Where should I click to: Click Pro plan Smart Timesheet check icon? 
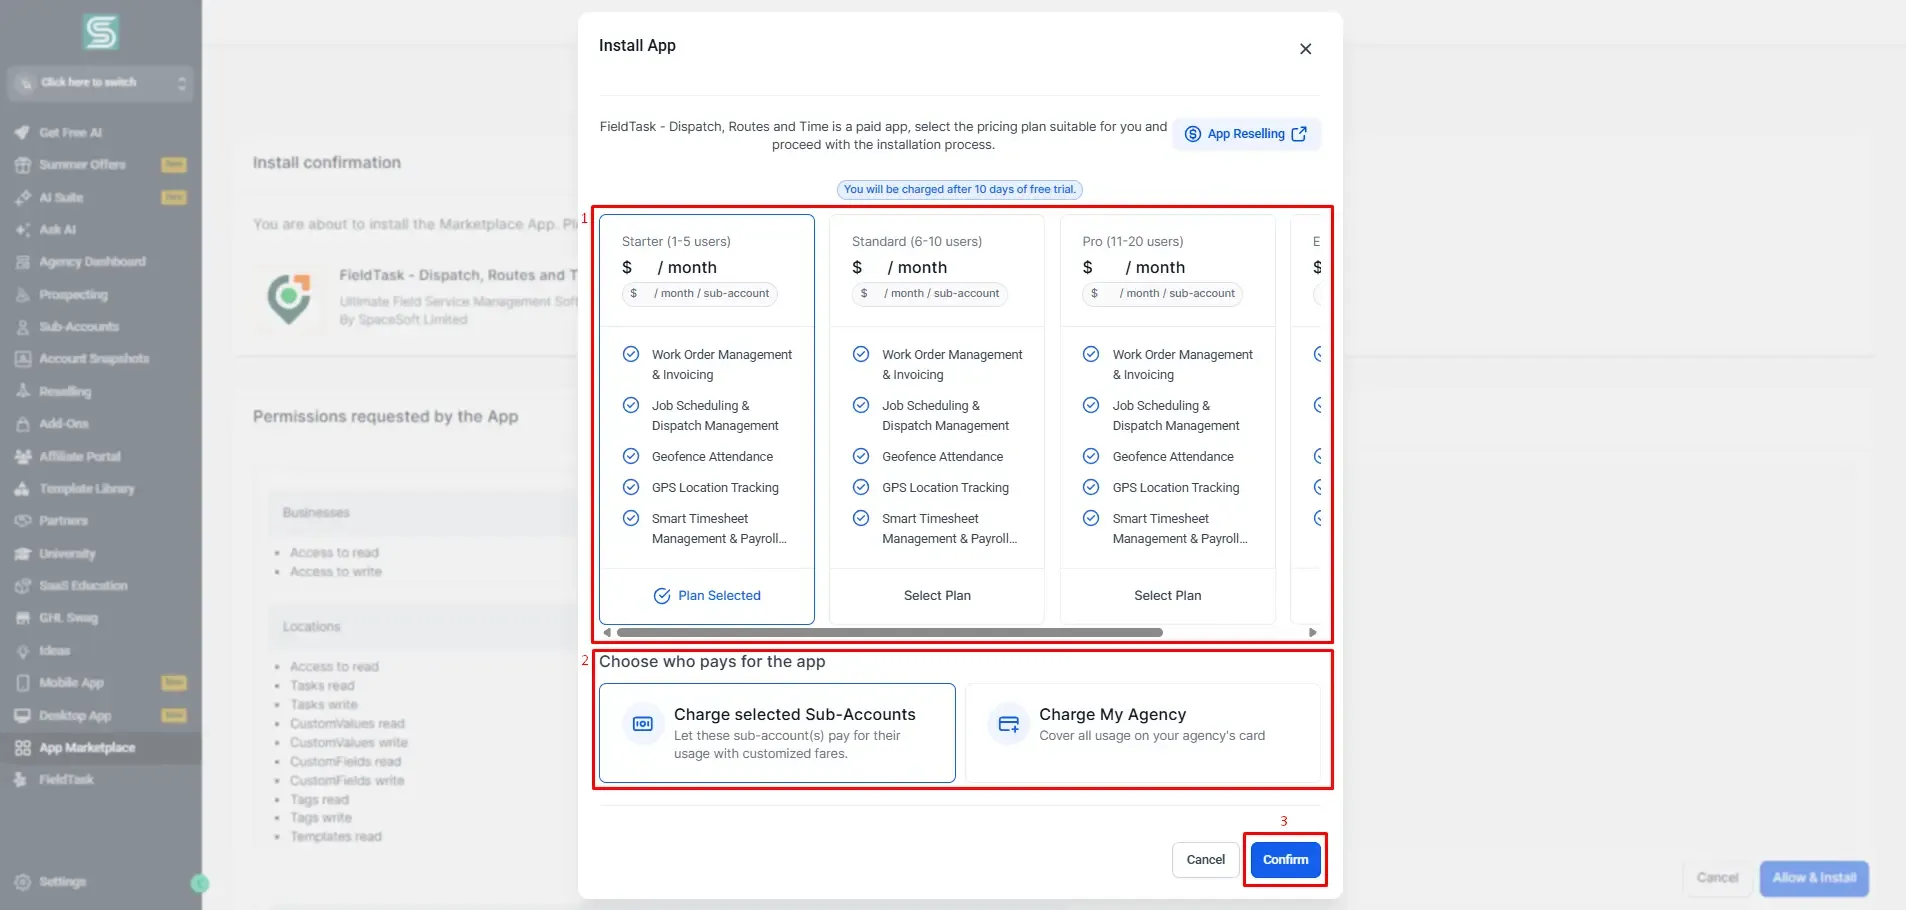(x=1091, y=518)
